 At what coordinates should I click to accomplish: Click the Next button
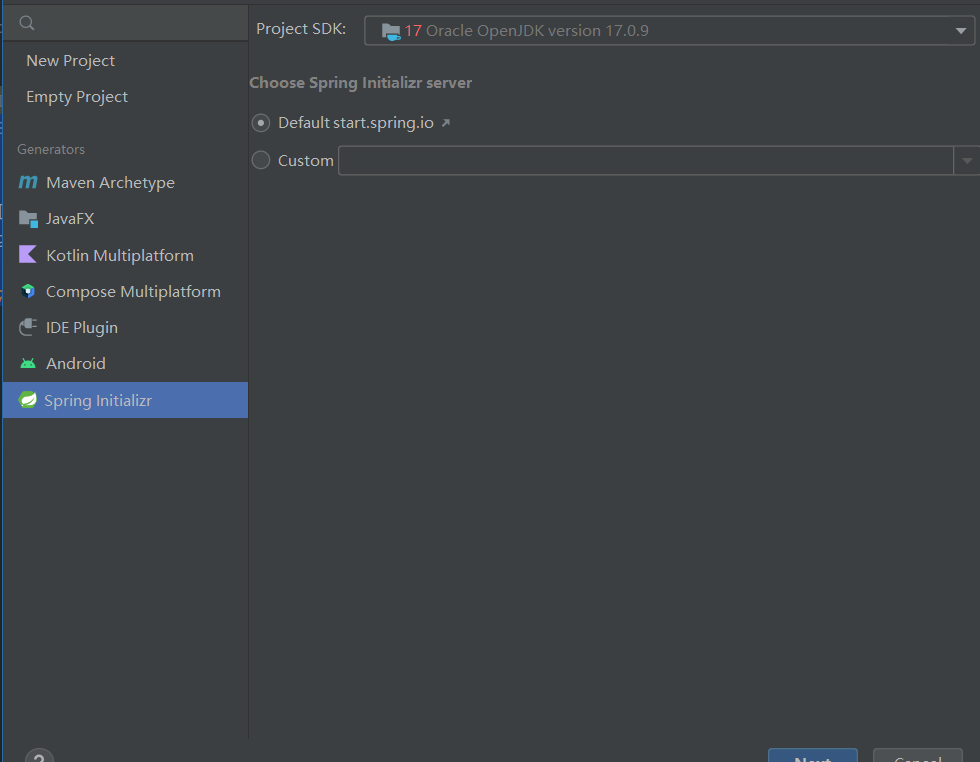[x=812, y=755]
